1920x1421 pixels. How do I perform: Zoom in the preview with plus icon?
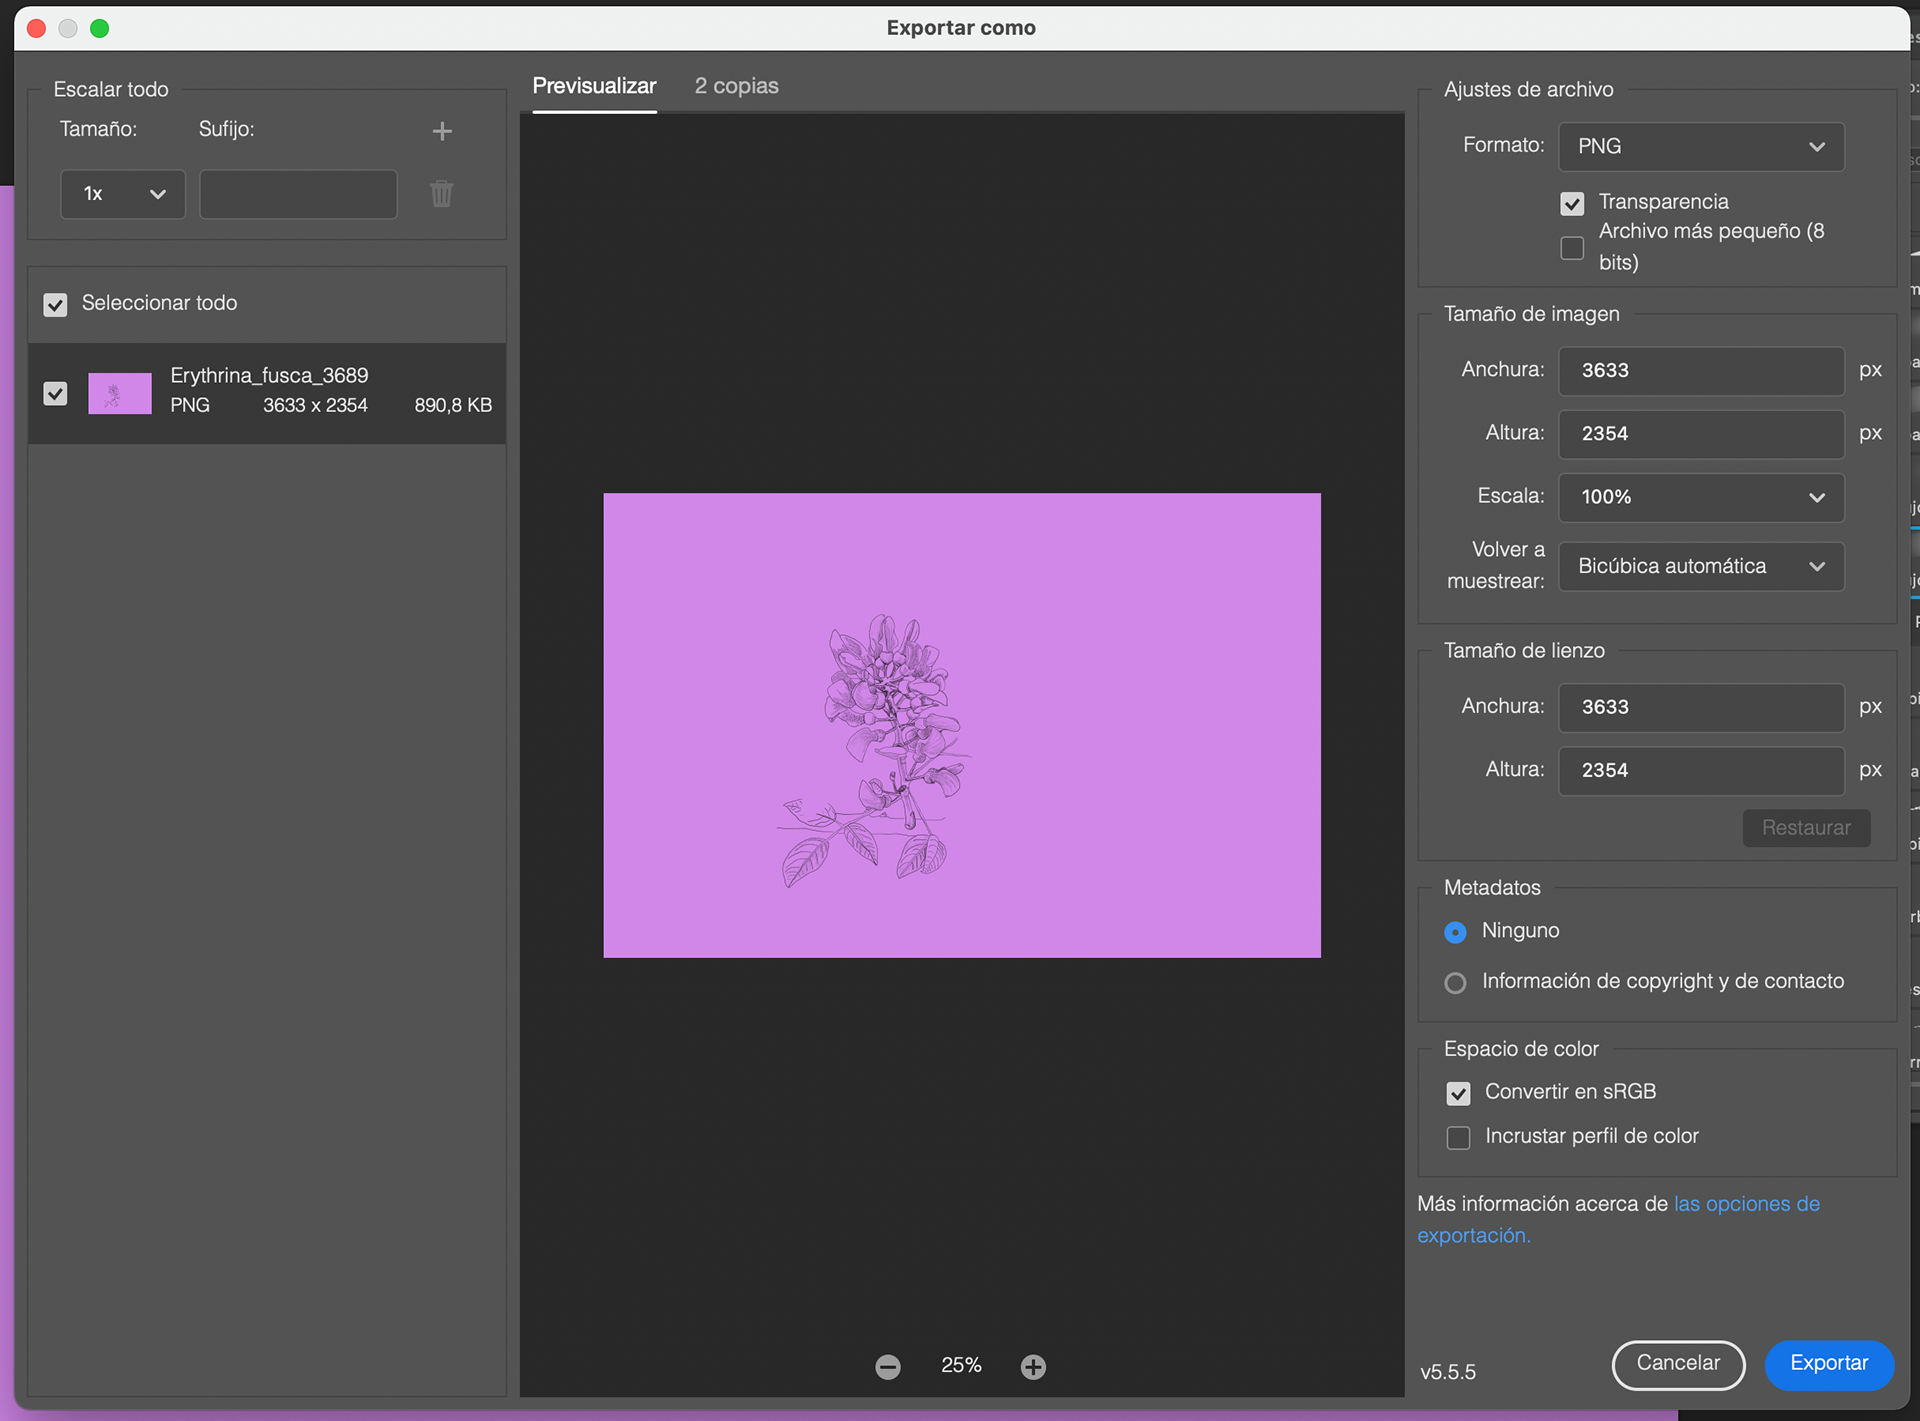tap(1033, 1366)
